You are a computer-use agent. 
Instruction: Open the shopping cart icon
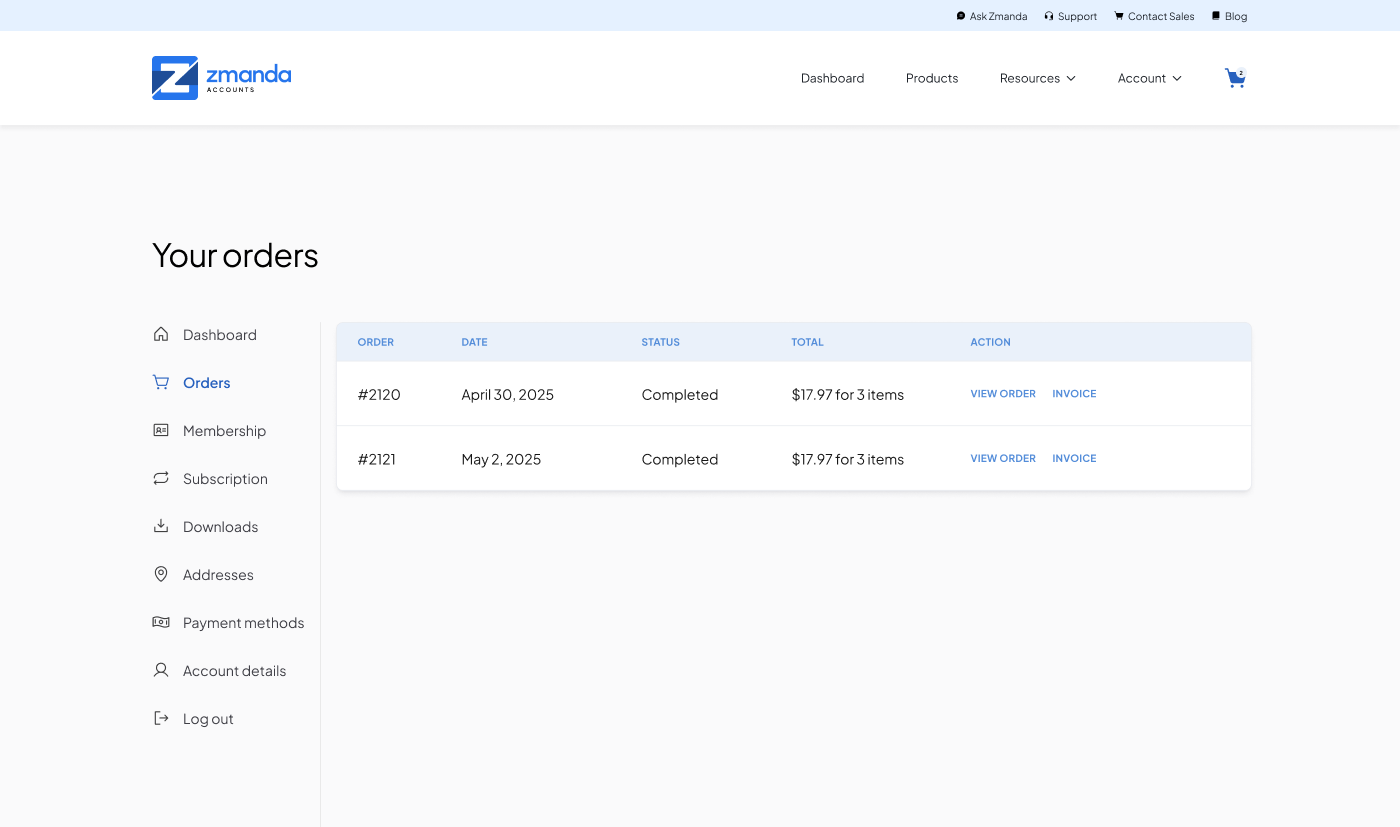tap(1236, 78)
